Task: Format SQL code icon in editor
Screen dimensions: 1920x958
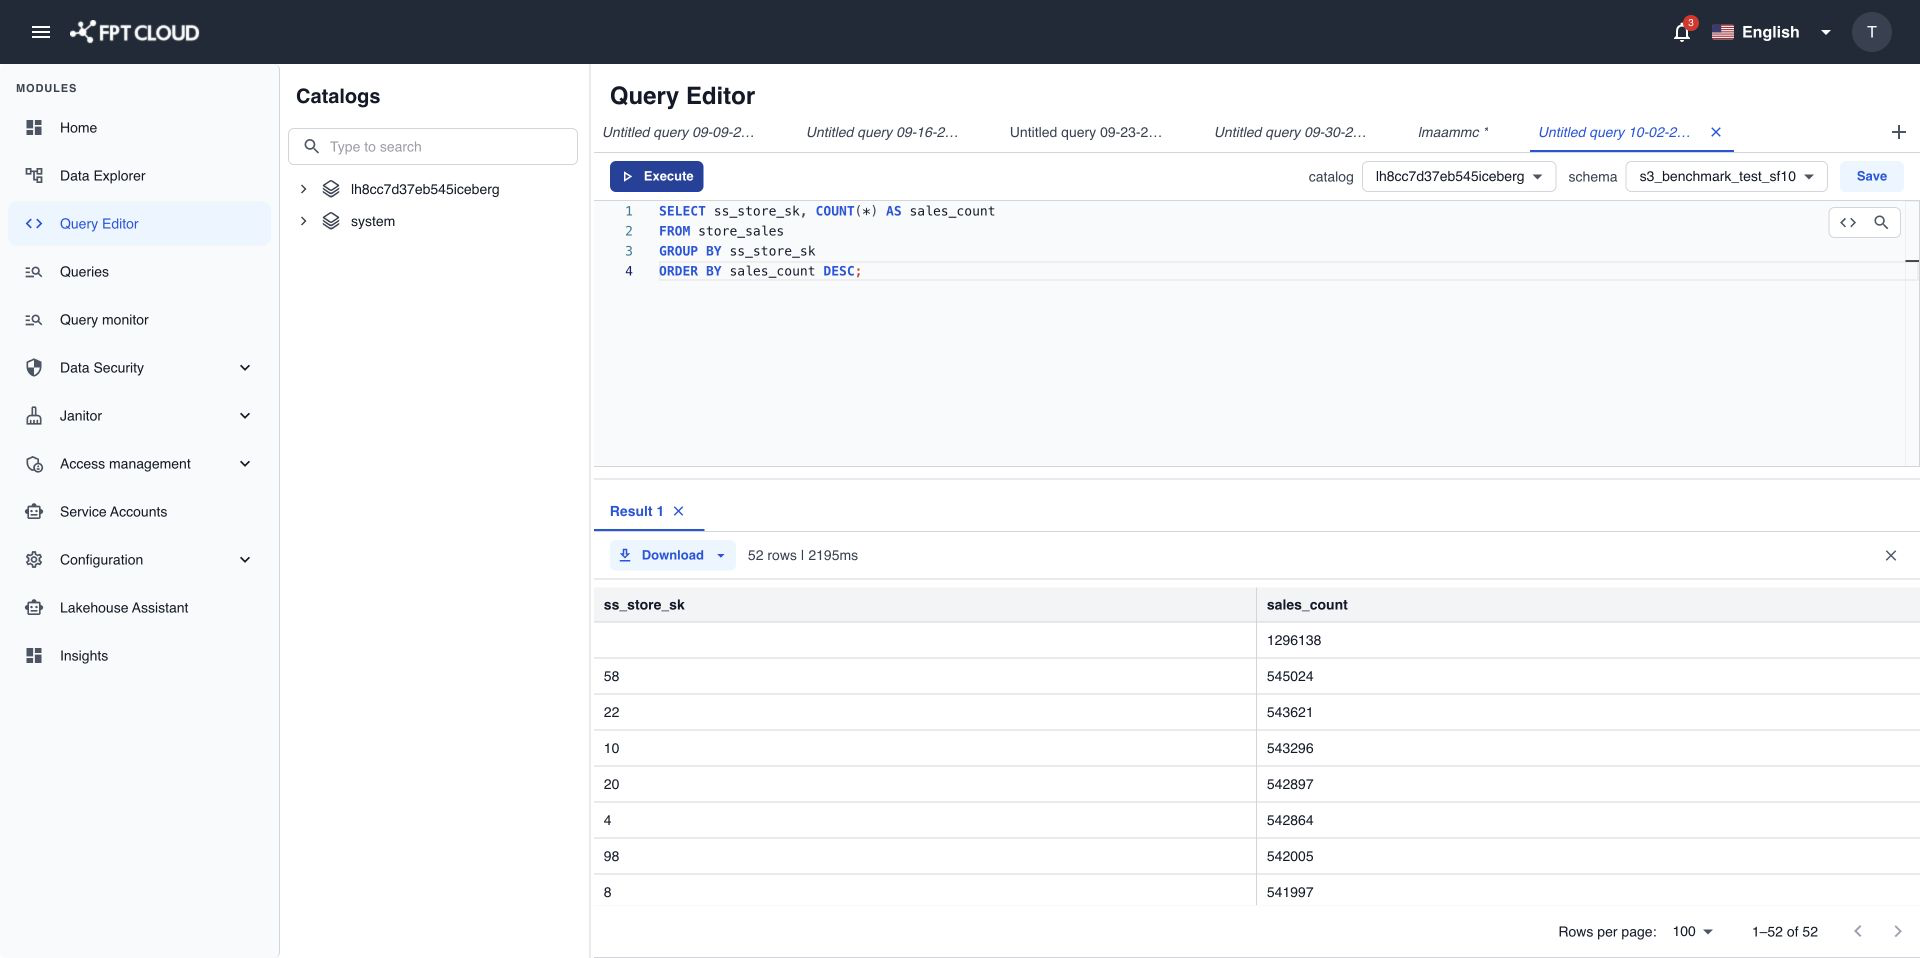Action: click(1848, 223)
